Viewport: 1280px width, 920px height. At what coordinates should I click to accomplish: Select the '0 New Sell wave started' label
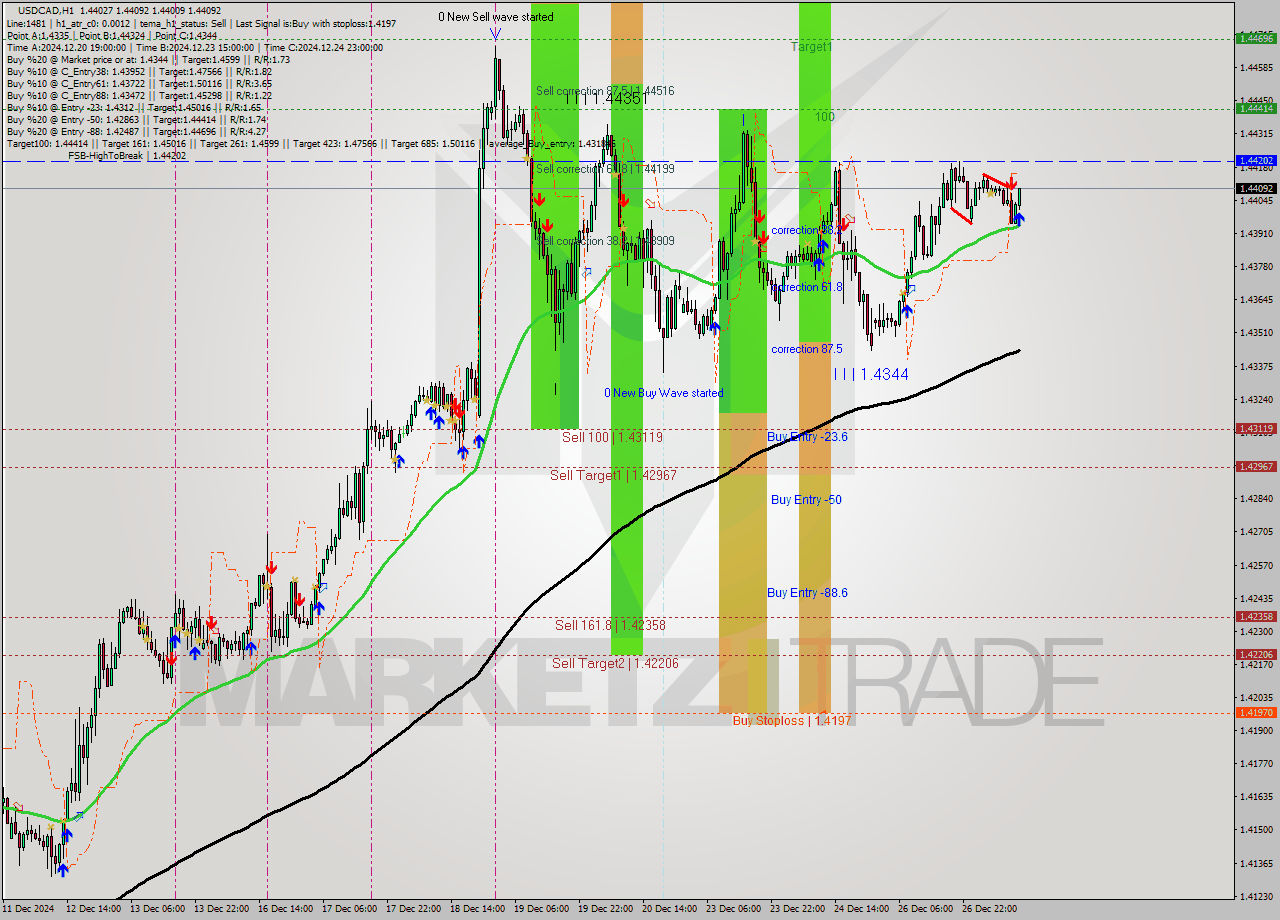[495, 17]
